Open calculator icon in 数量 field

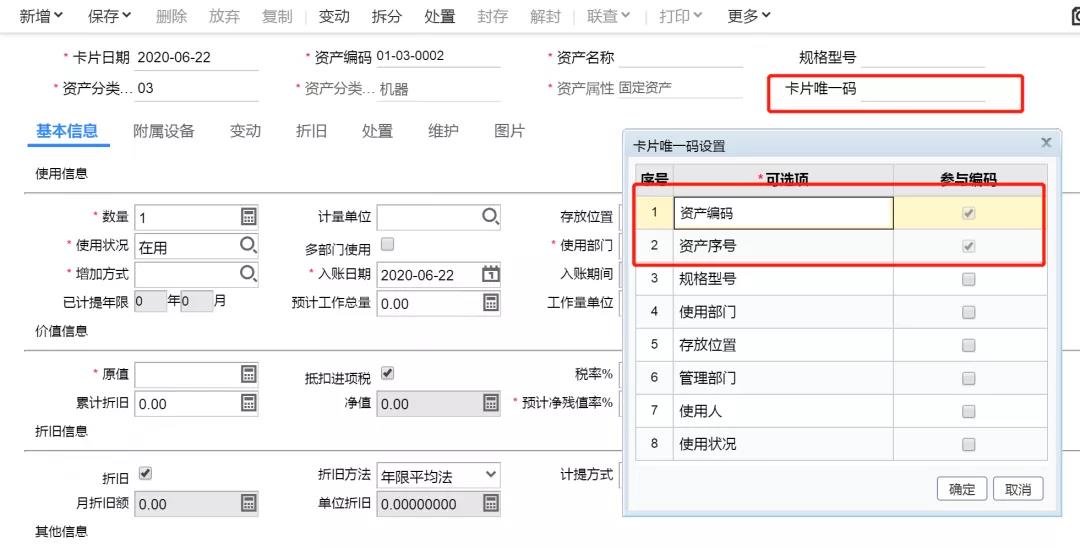249,217
